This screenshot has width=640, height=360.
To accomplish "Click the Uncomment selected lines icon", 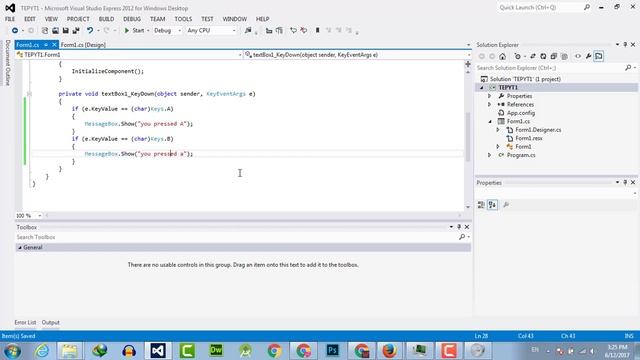I will click(304, 31).
